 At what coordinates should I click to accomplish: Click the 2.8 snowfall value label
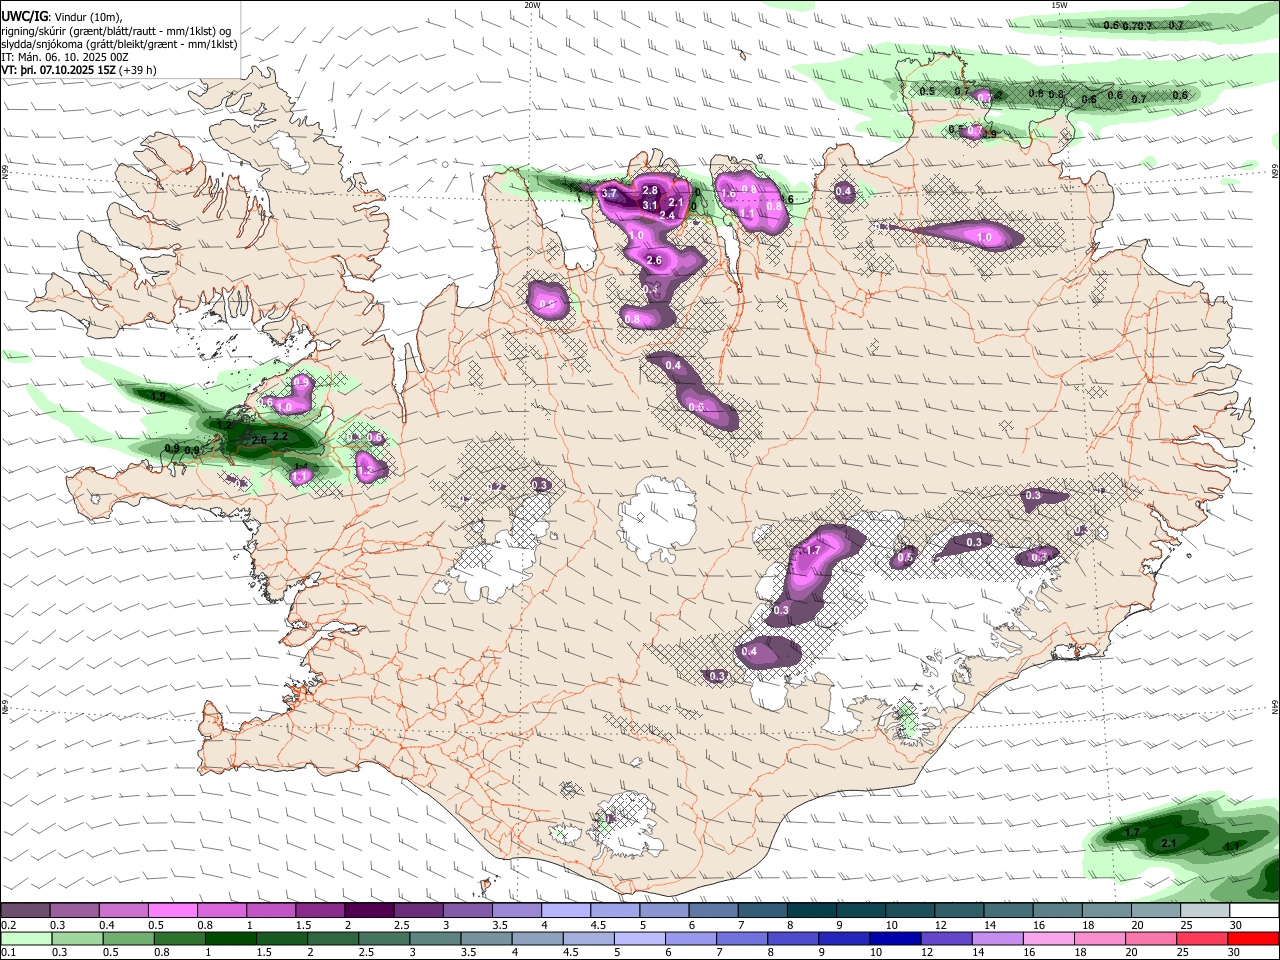[650, 190]
